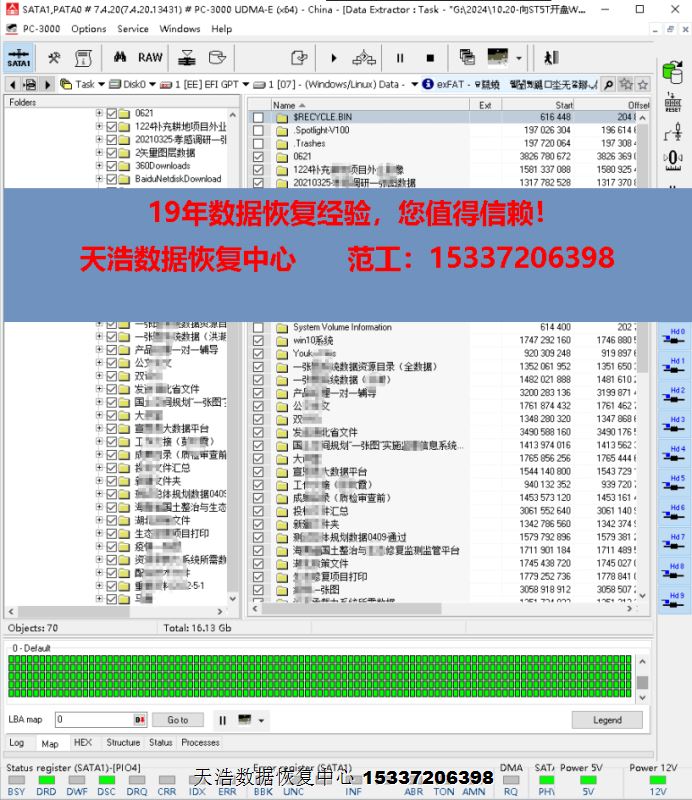Select the RAW recovery toolbar button
This screenshot has height=800, width=692.
tap(150, 57)
